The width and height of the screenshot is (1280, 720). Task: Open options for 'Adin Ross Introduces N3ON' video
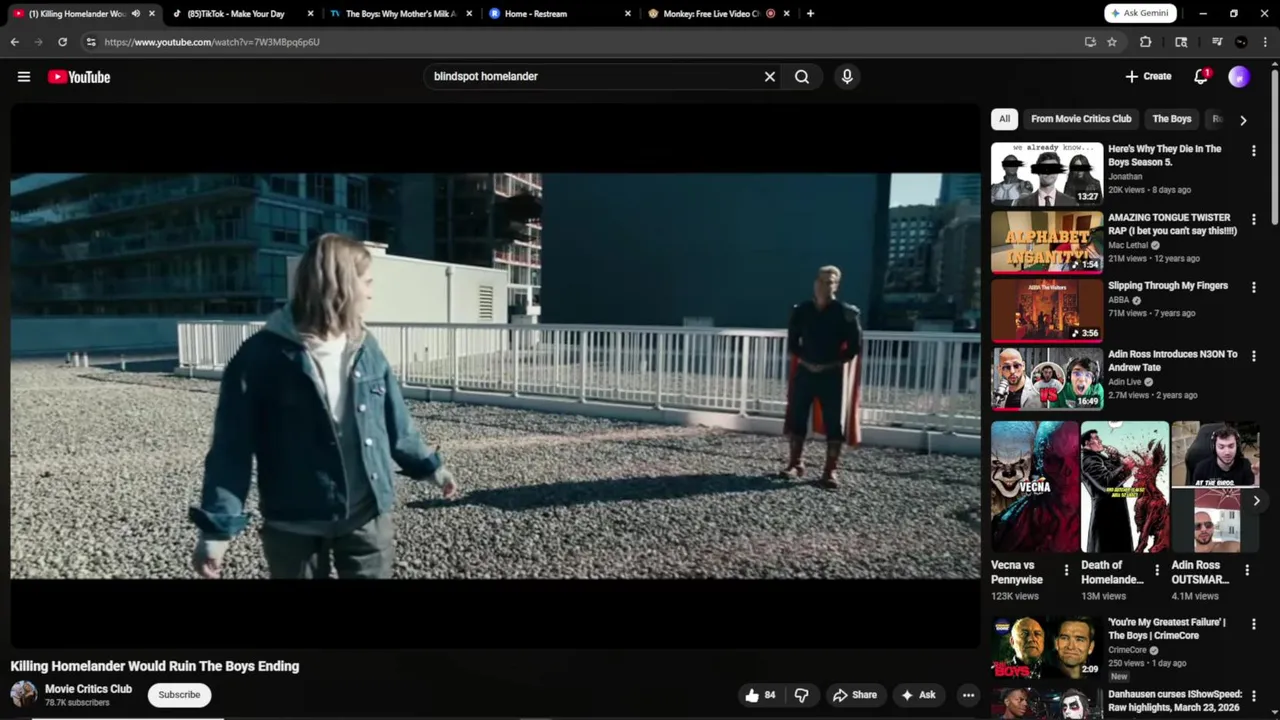pos(1254,356)
